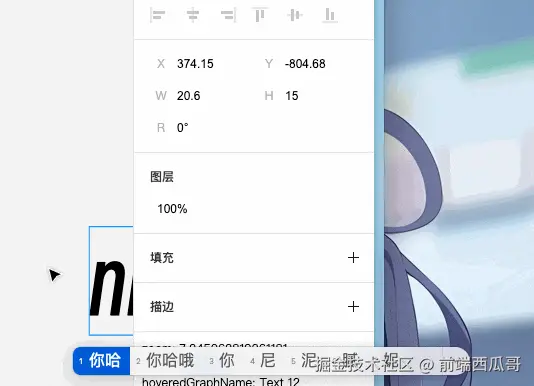Align selection to top edge
Viewport: 534px width, 386px height.
(260, 15)
